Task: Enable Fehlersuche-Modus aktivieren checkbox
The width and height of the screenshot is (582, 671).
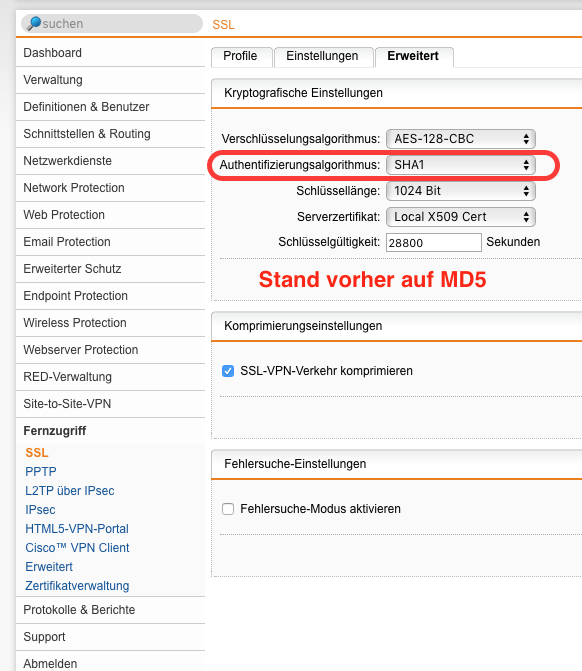Action: (x=228, y=509)
